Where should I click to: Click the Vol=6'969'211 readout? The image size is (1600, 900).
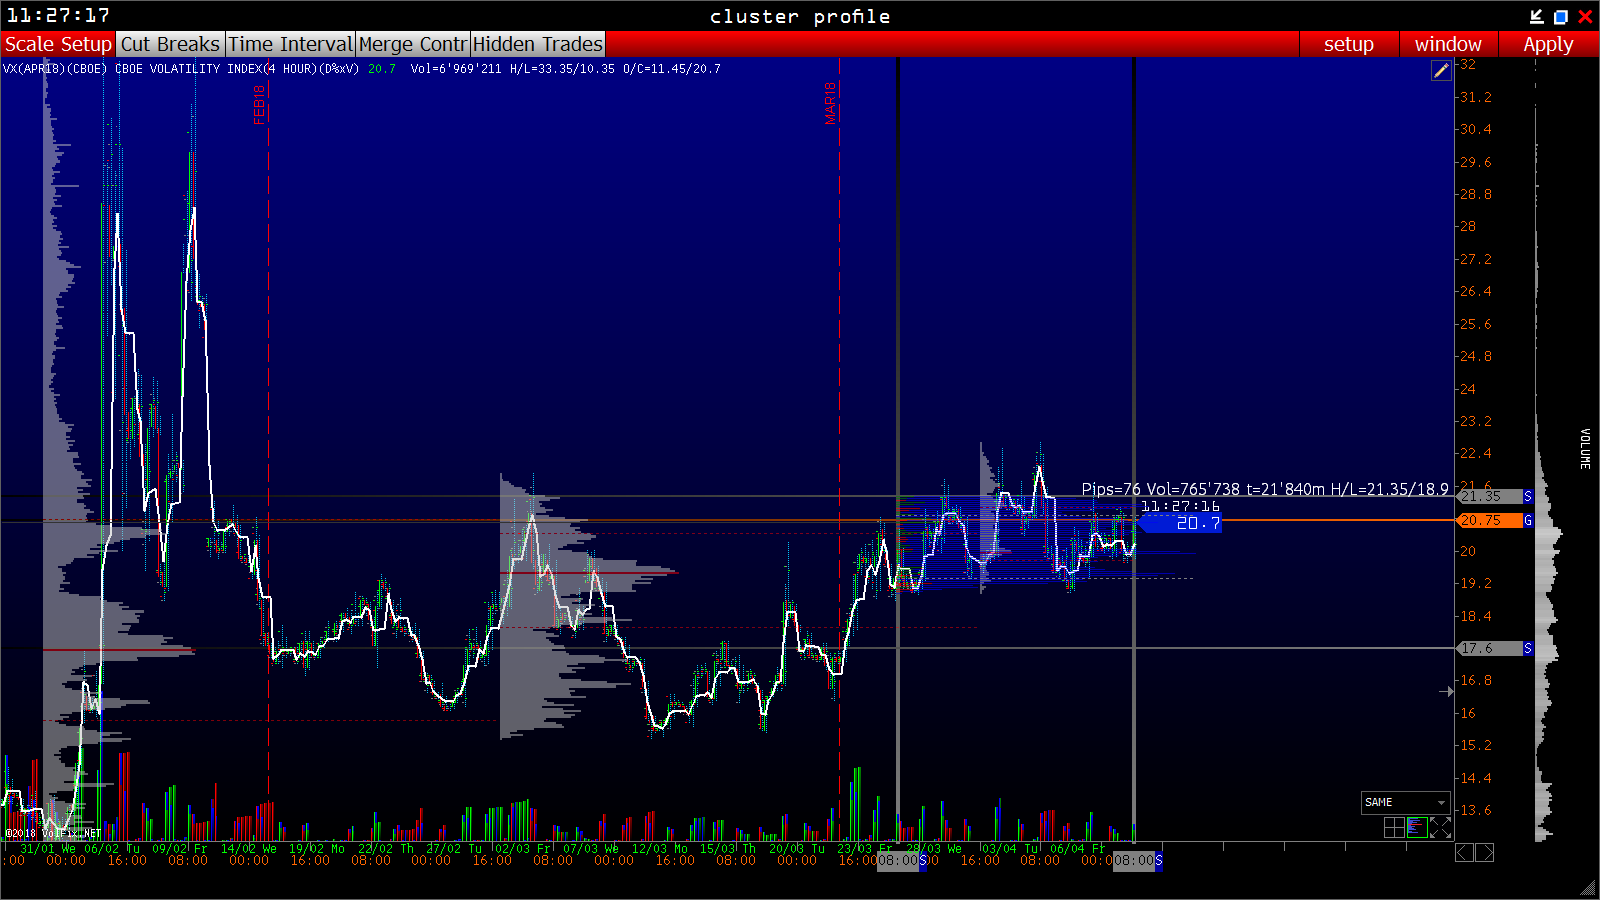click(x=456, y=69)
